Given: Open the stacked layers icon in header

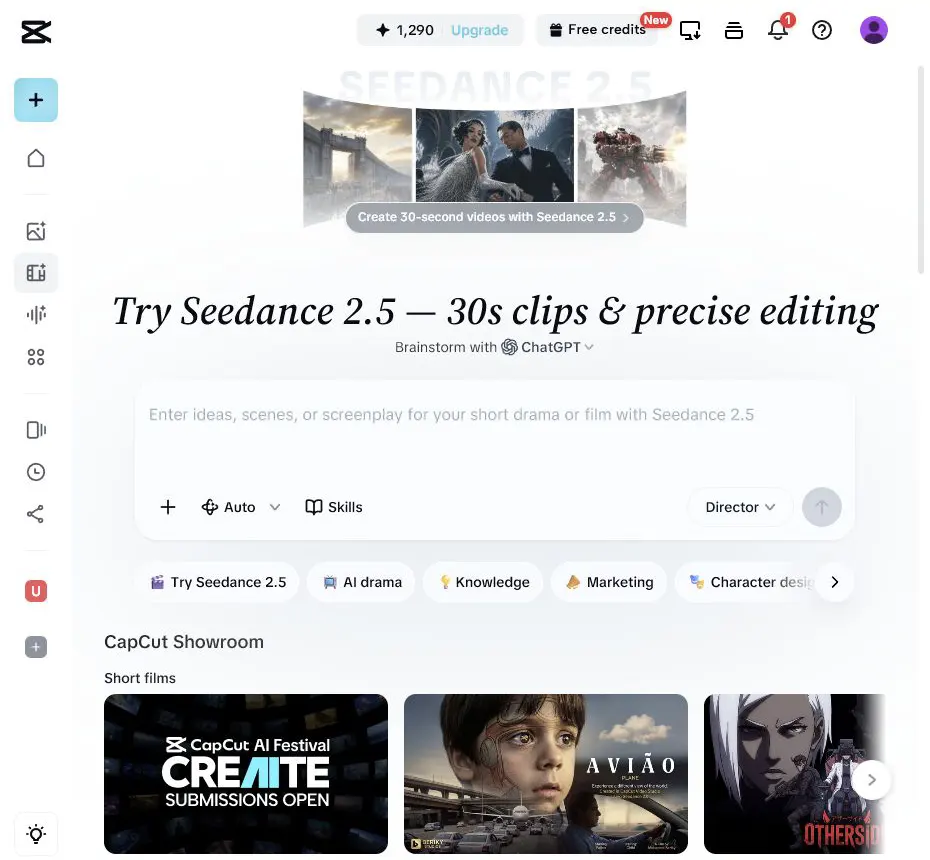Looking at the screenshot, I should 734,30.
